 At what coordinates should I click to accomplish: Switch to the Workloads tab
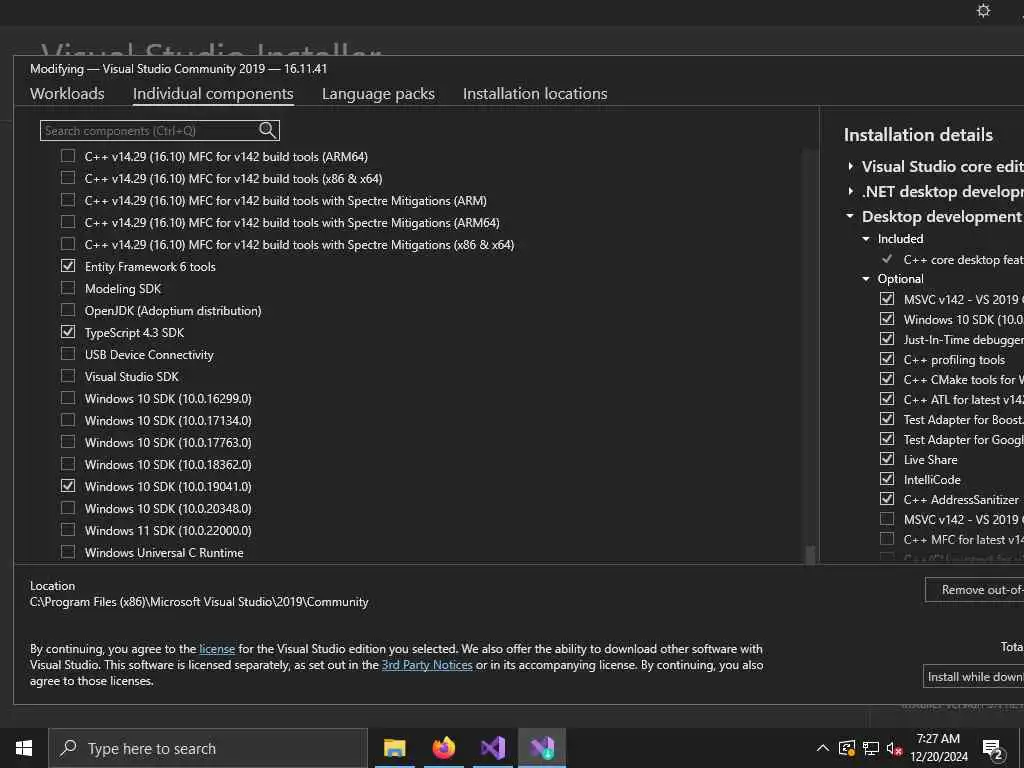click(67, 93)
